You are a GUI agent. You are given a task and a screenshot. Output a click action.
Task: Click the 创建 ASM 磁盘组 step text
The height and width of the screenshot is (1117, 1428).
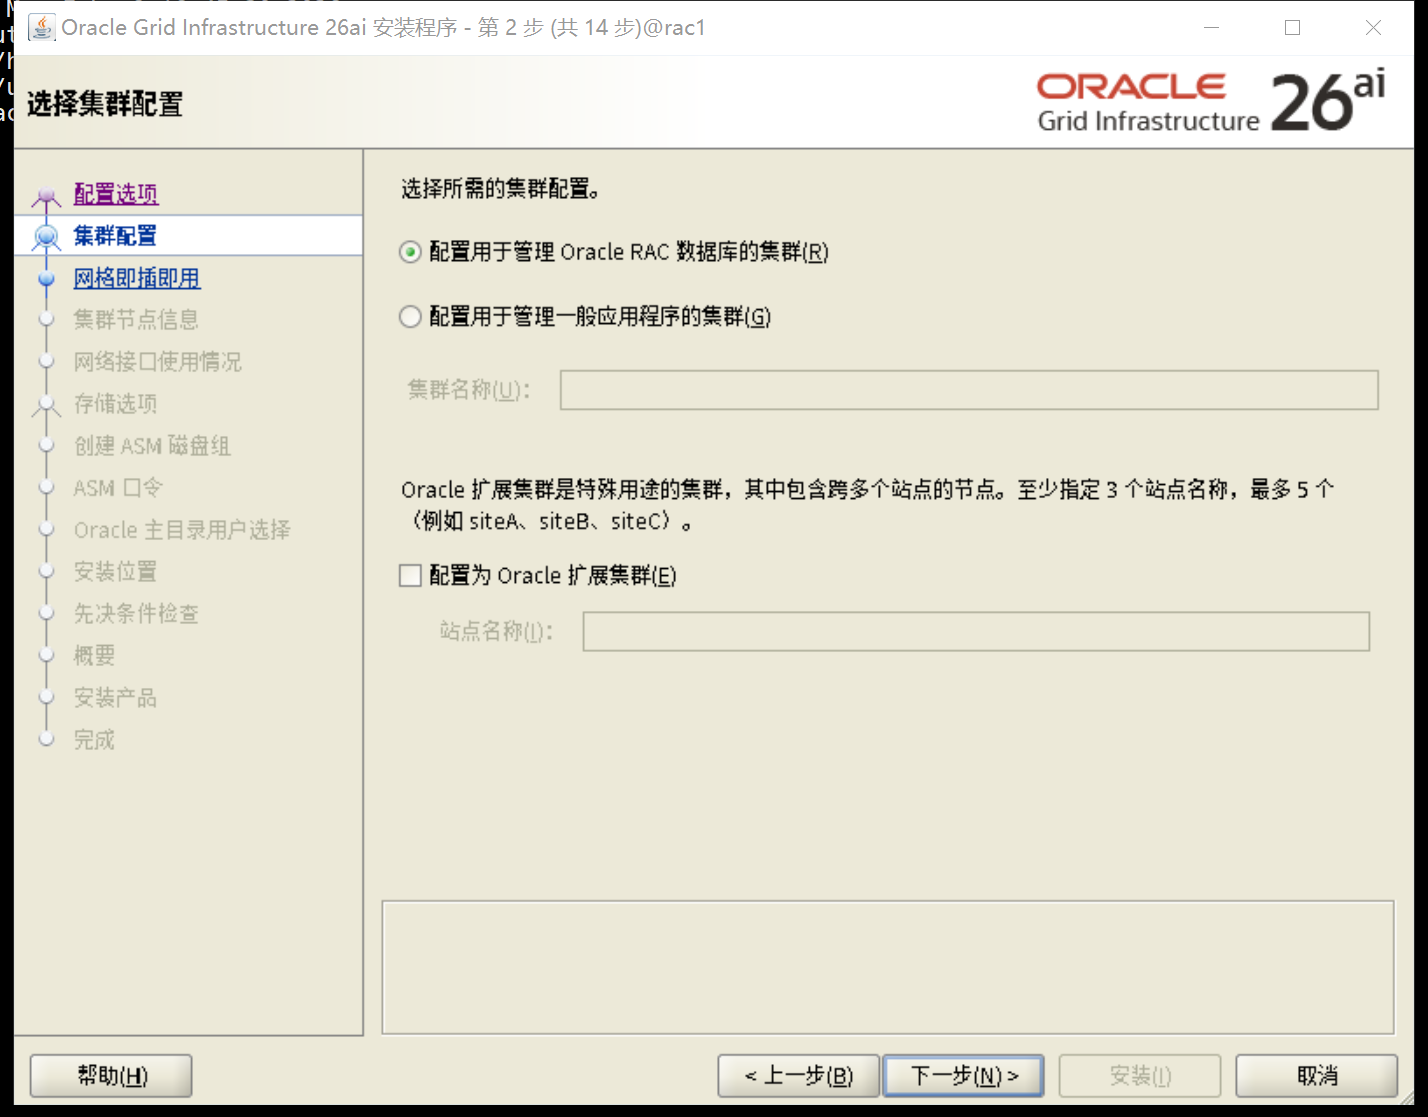[x=152, y=446]
